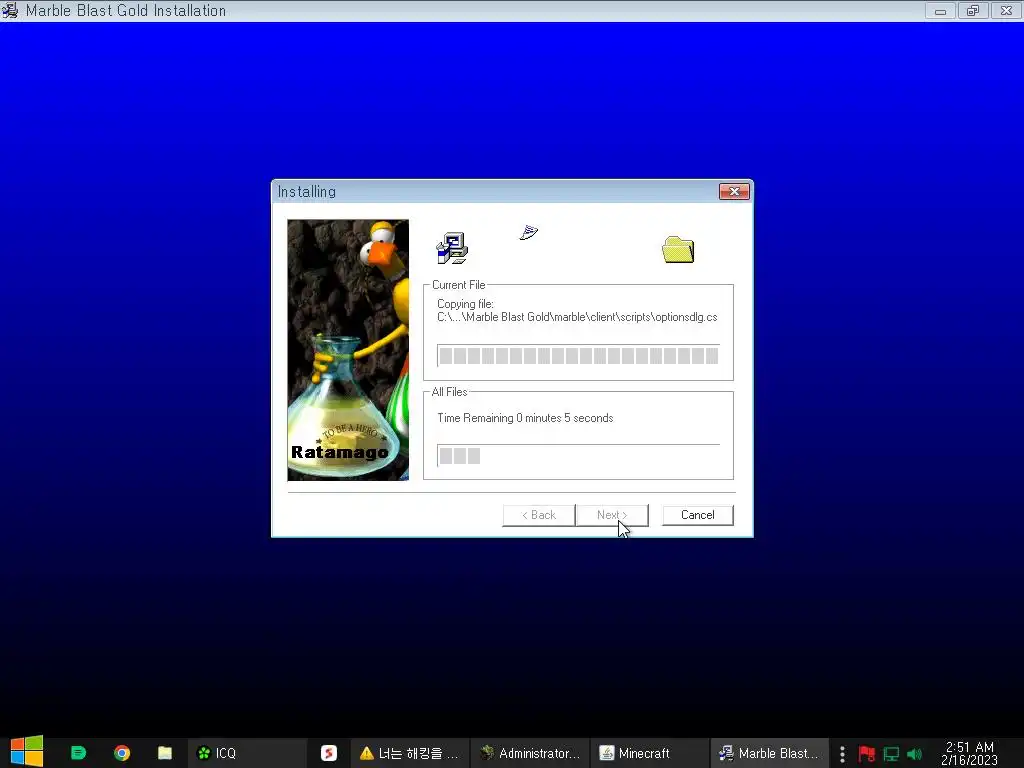Switch to the Korean warning window in the taskbar
The height and width of the screenshot is (768, 1024).
click(410, 753)
